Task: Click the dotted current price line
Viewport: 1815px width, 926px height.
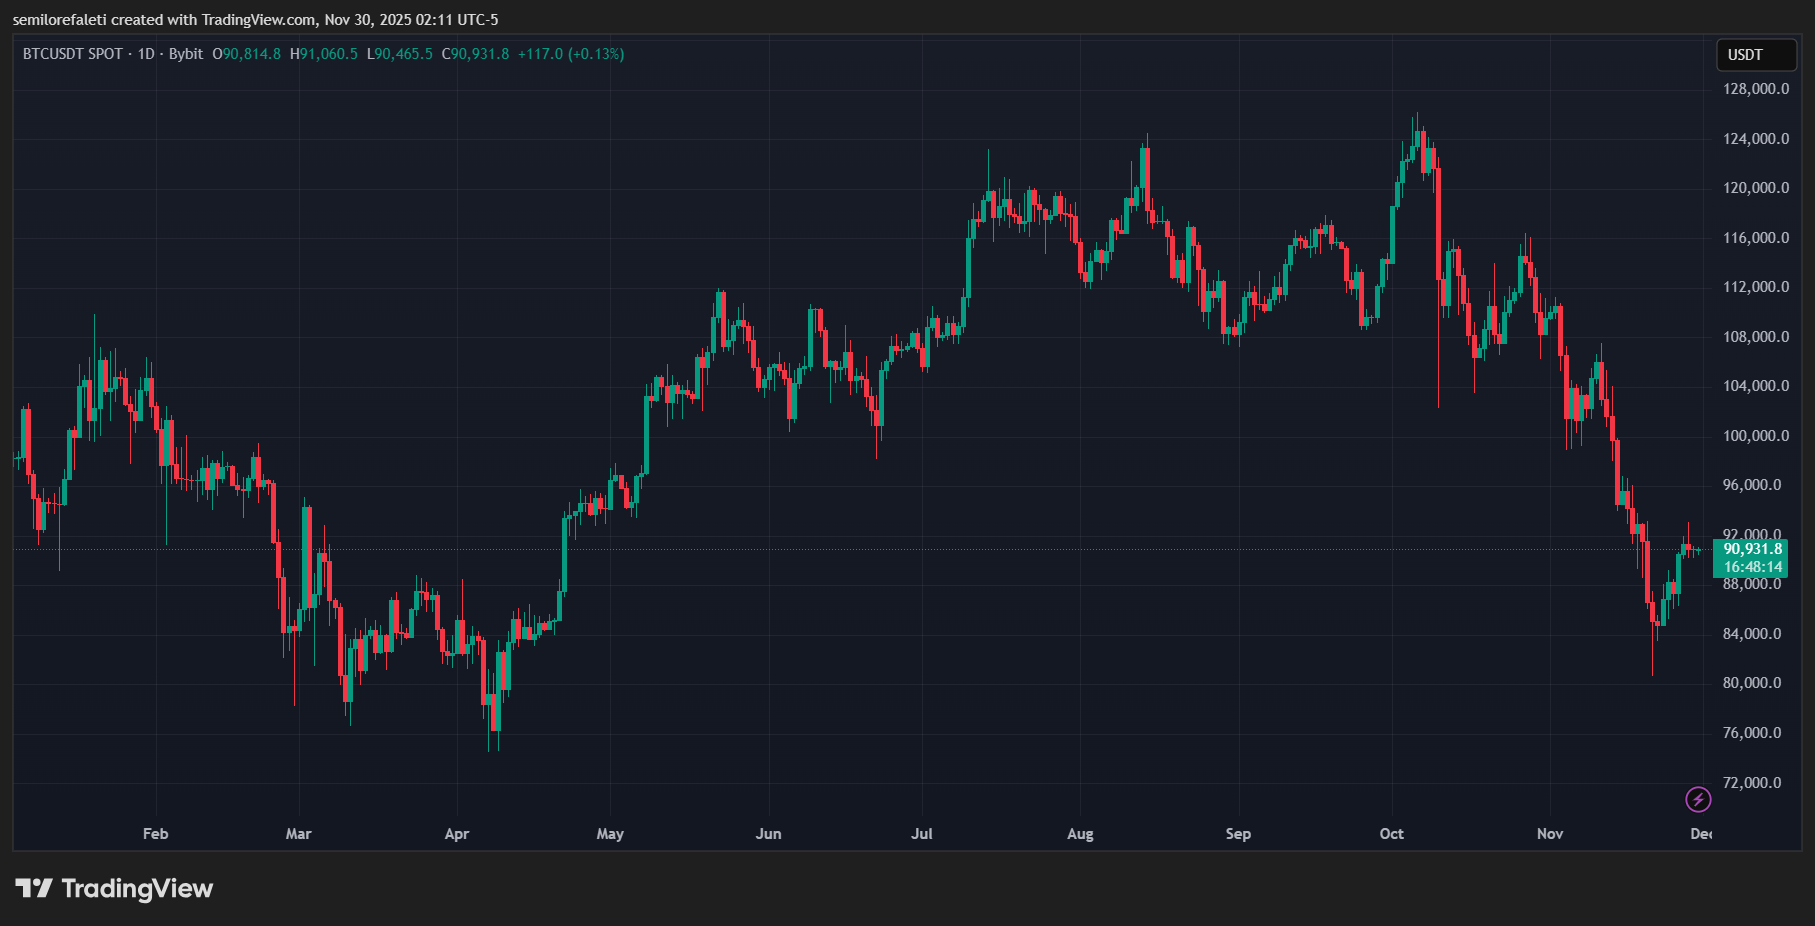Action: coord(800,548)
